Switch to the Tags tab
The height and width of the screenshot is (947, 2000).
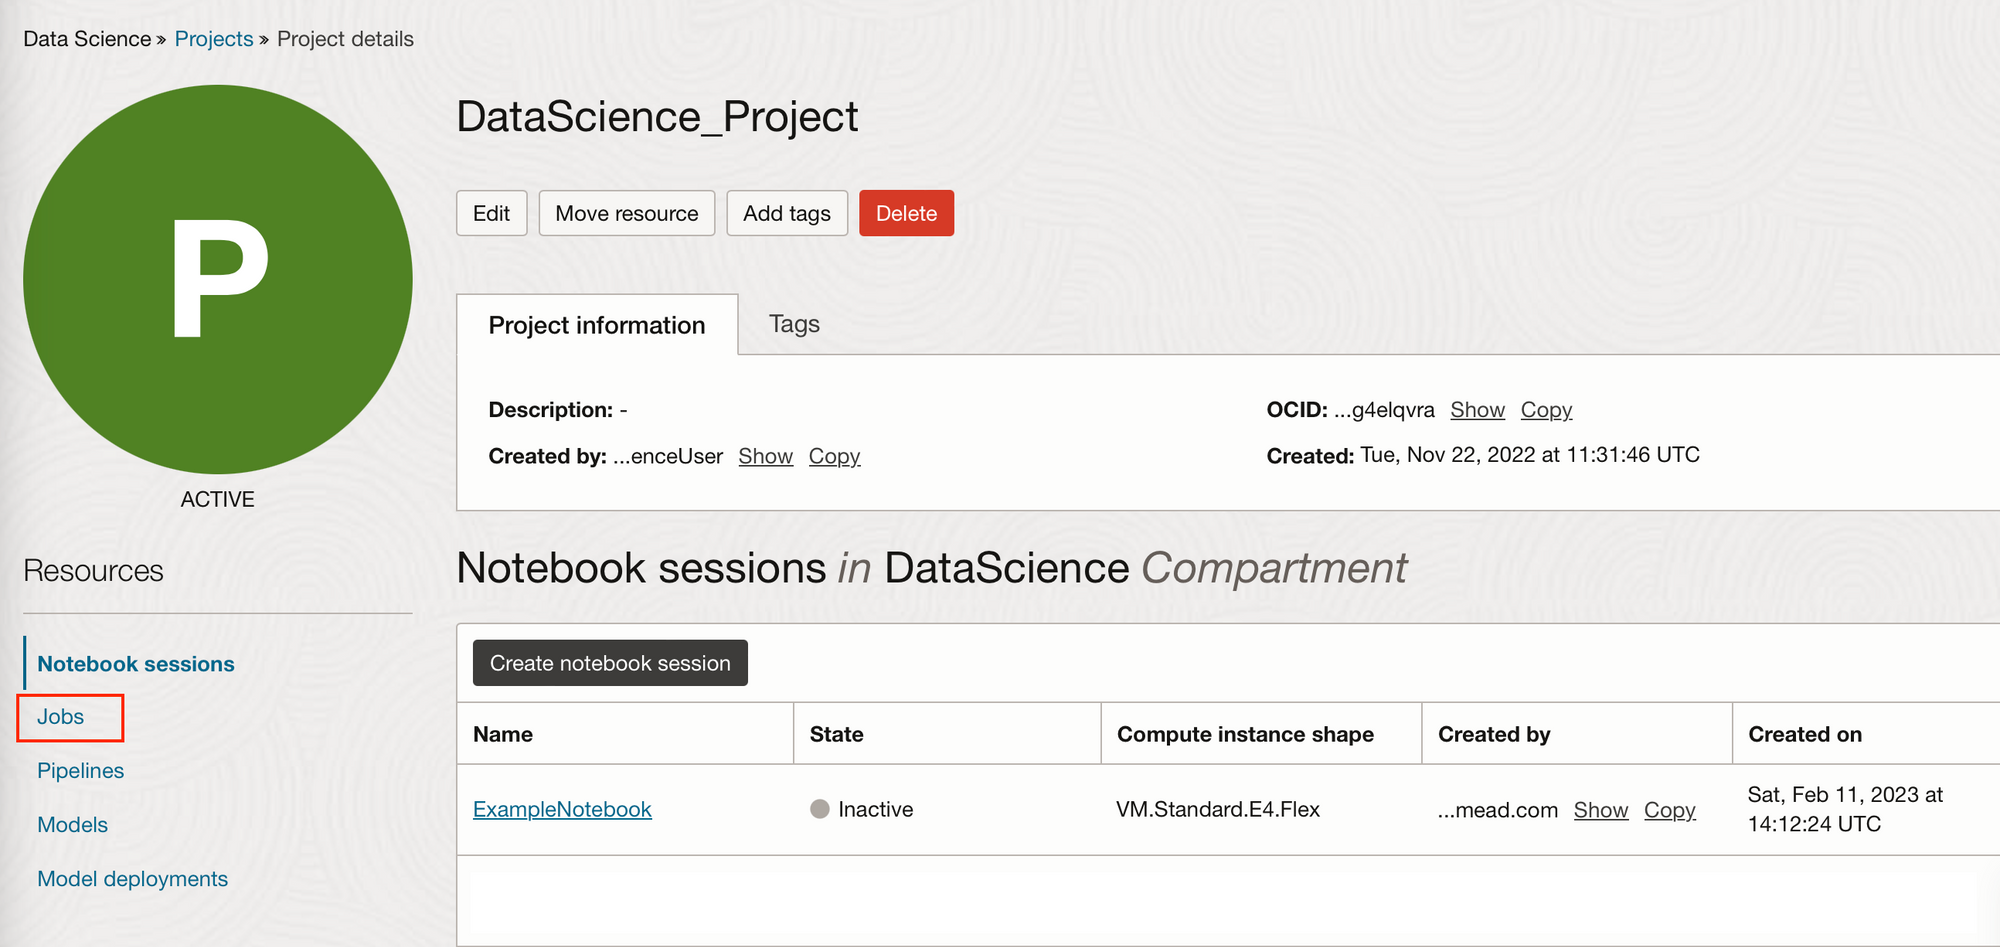[x=794, y=324]
